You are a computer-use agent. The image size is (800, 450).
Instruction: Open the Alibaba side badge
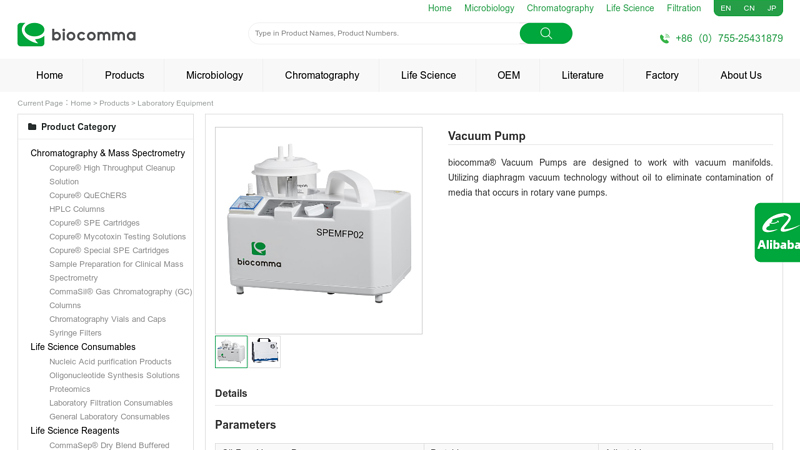pos(778,233)
